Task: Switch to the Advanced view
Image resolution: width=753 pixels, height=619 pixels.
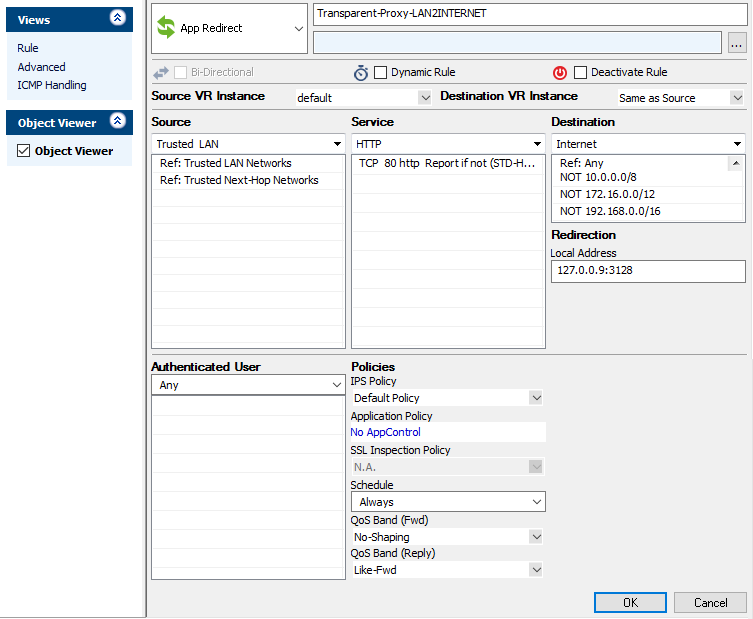Action: (41, 67)
